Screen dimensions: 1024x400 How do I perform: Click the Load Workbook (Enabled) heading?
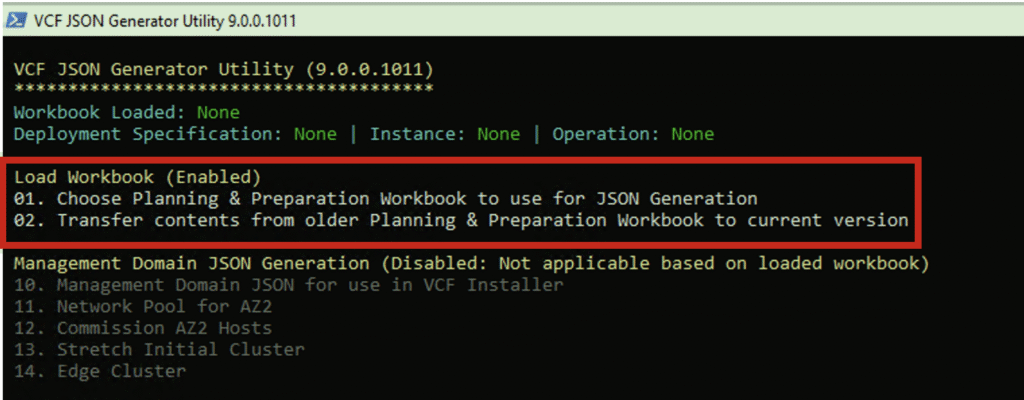[137, 177]
